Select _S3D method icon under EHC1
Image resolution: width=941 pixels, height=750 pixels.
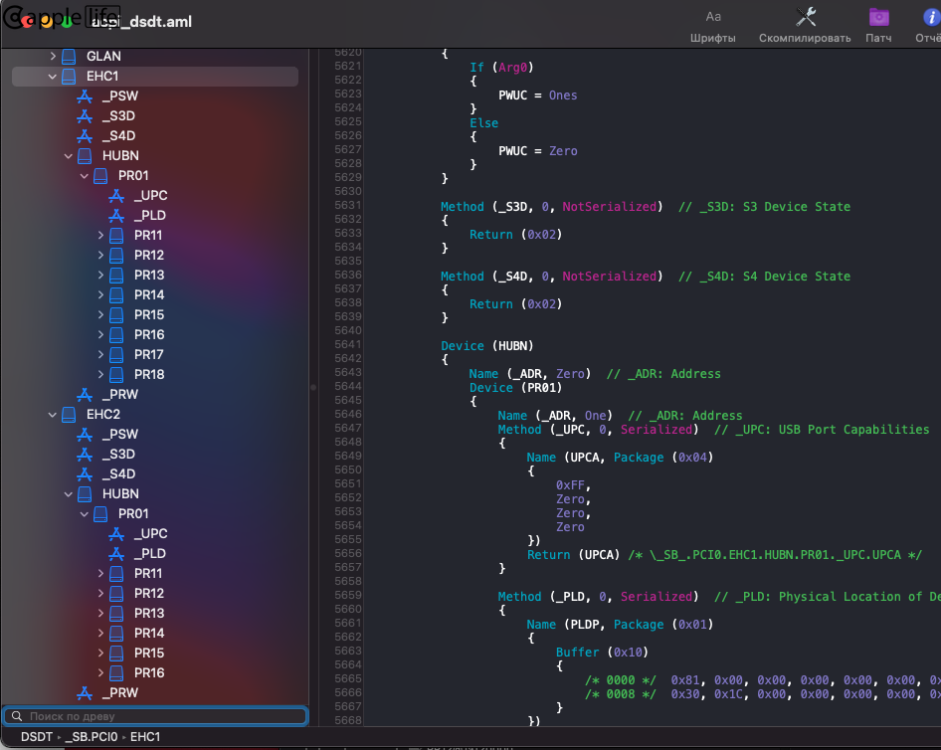pyautogui.click(x=85, y=116)
